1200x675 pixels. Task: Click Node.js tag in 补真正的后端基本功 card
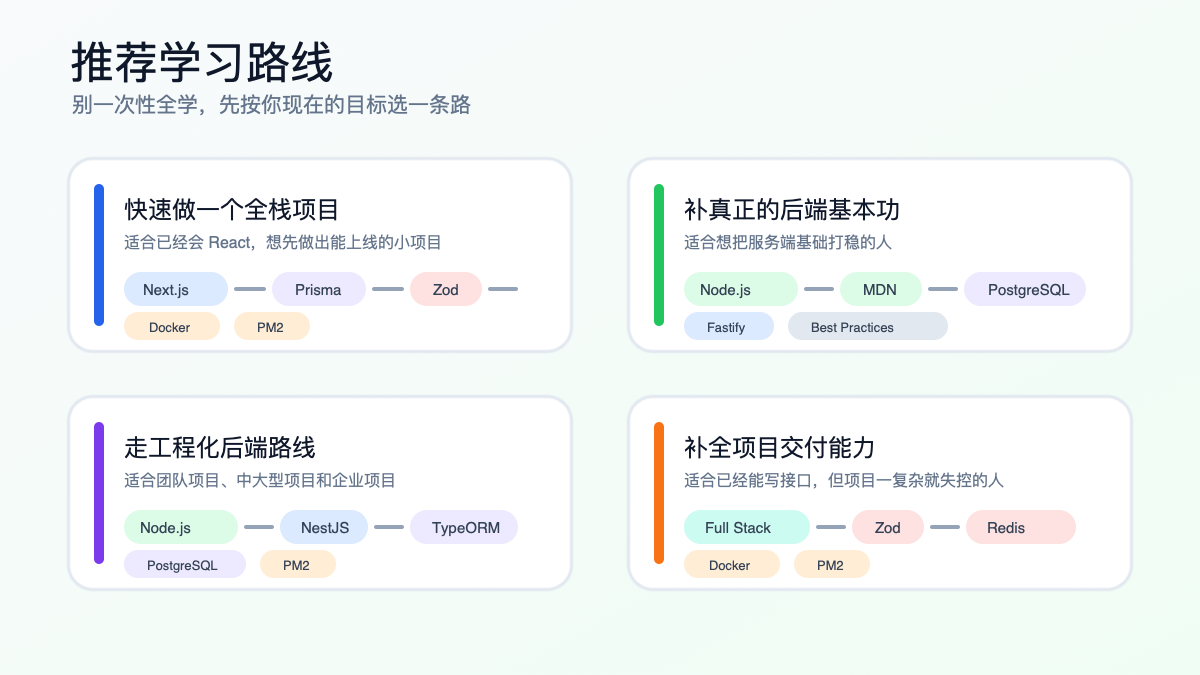741,289
